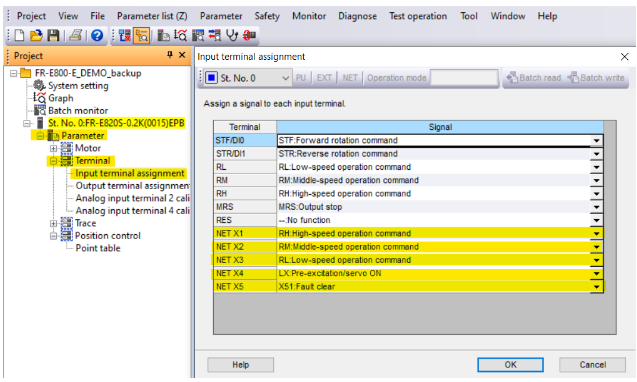This screenshot has width=637, height=382.
Task: Click the Position control group icon
Action: [x=66, y=235]
